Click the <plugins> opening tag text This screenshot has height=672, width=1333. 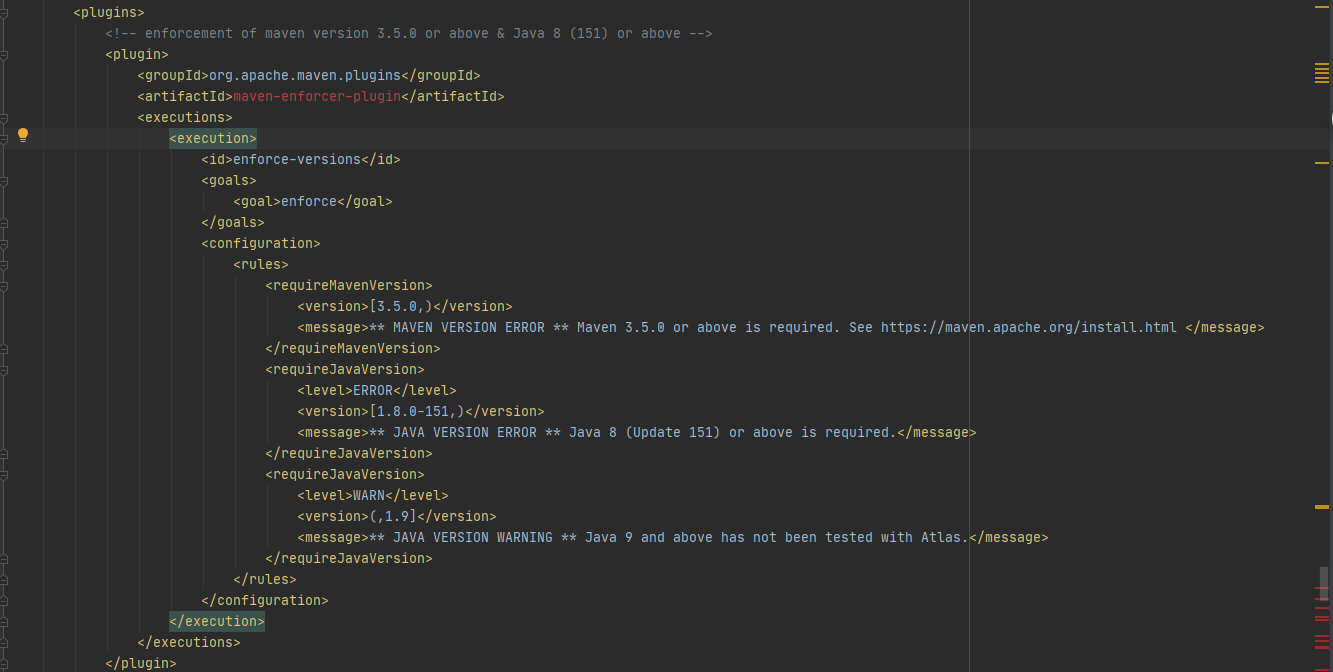[x=109, y=12]
